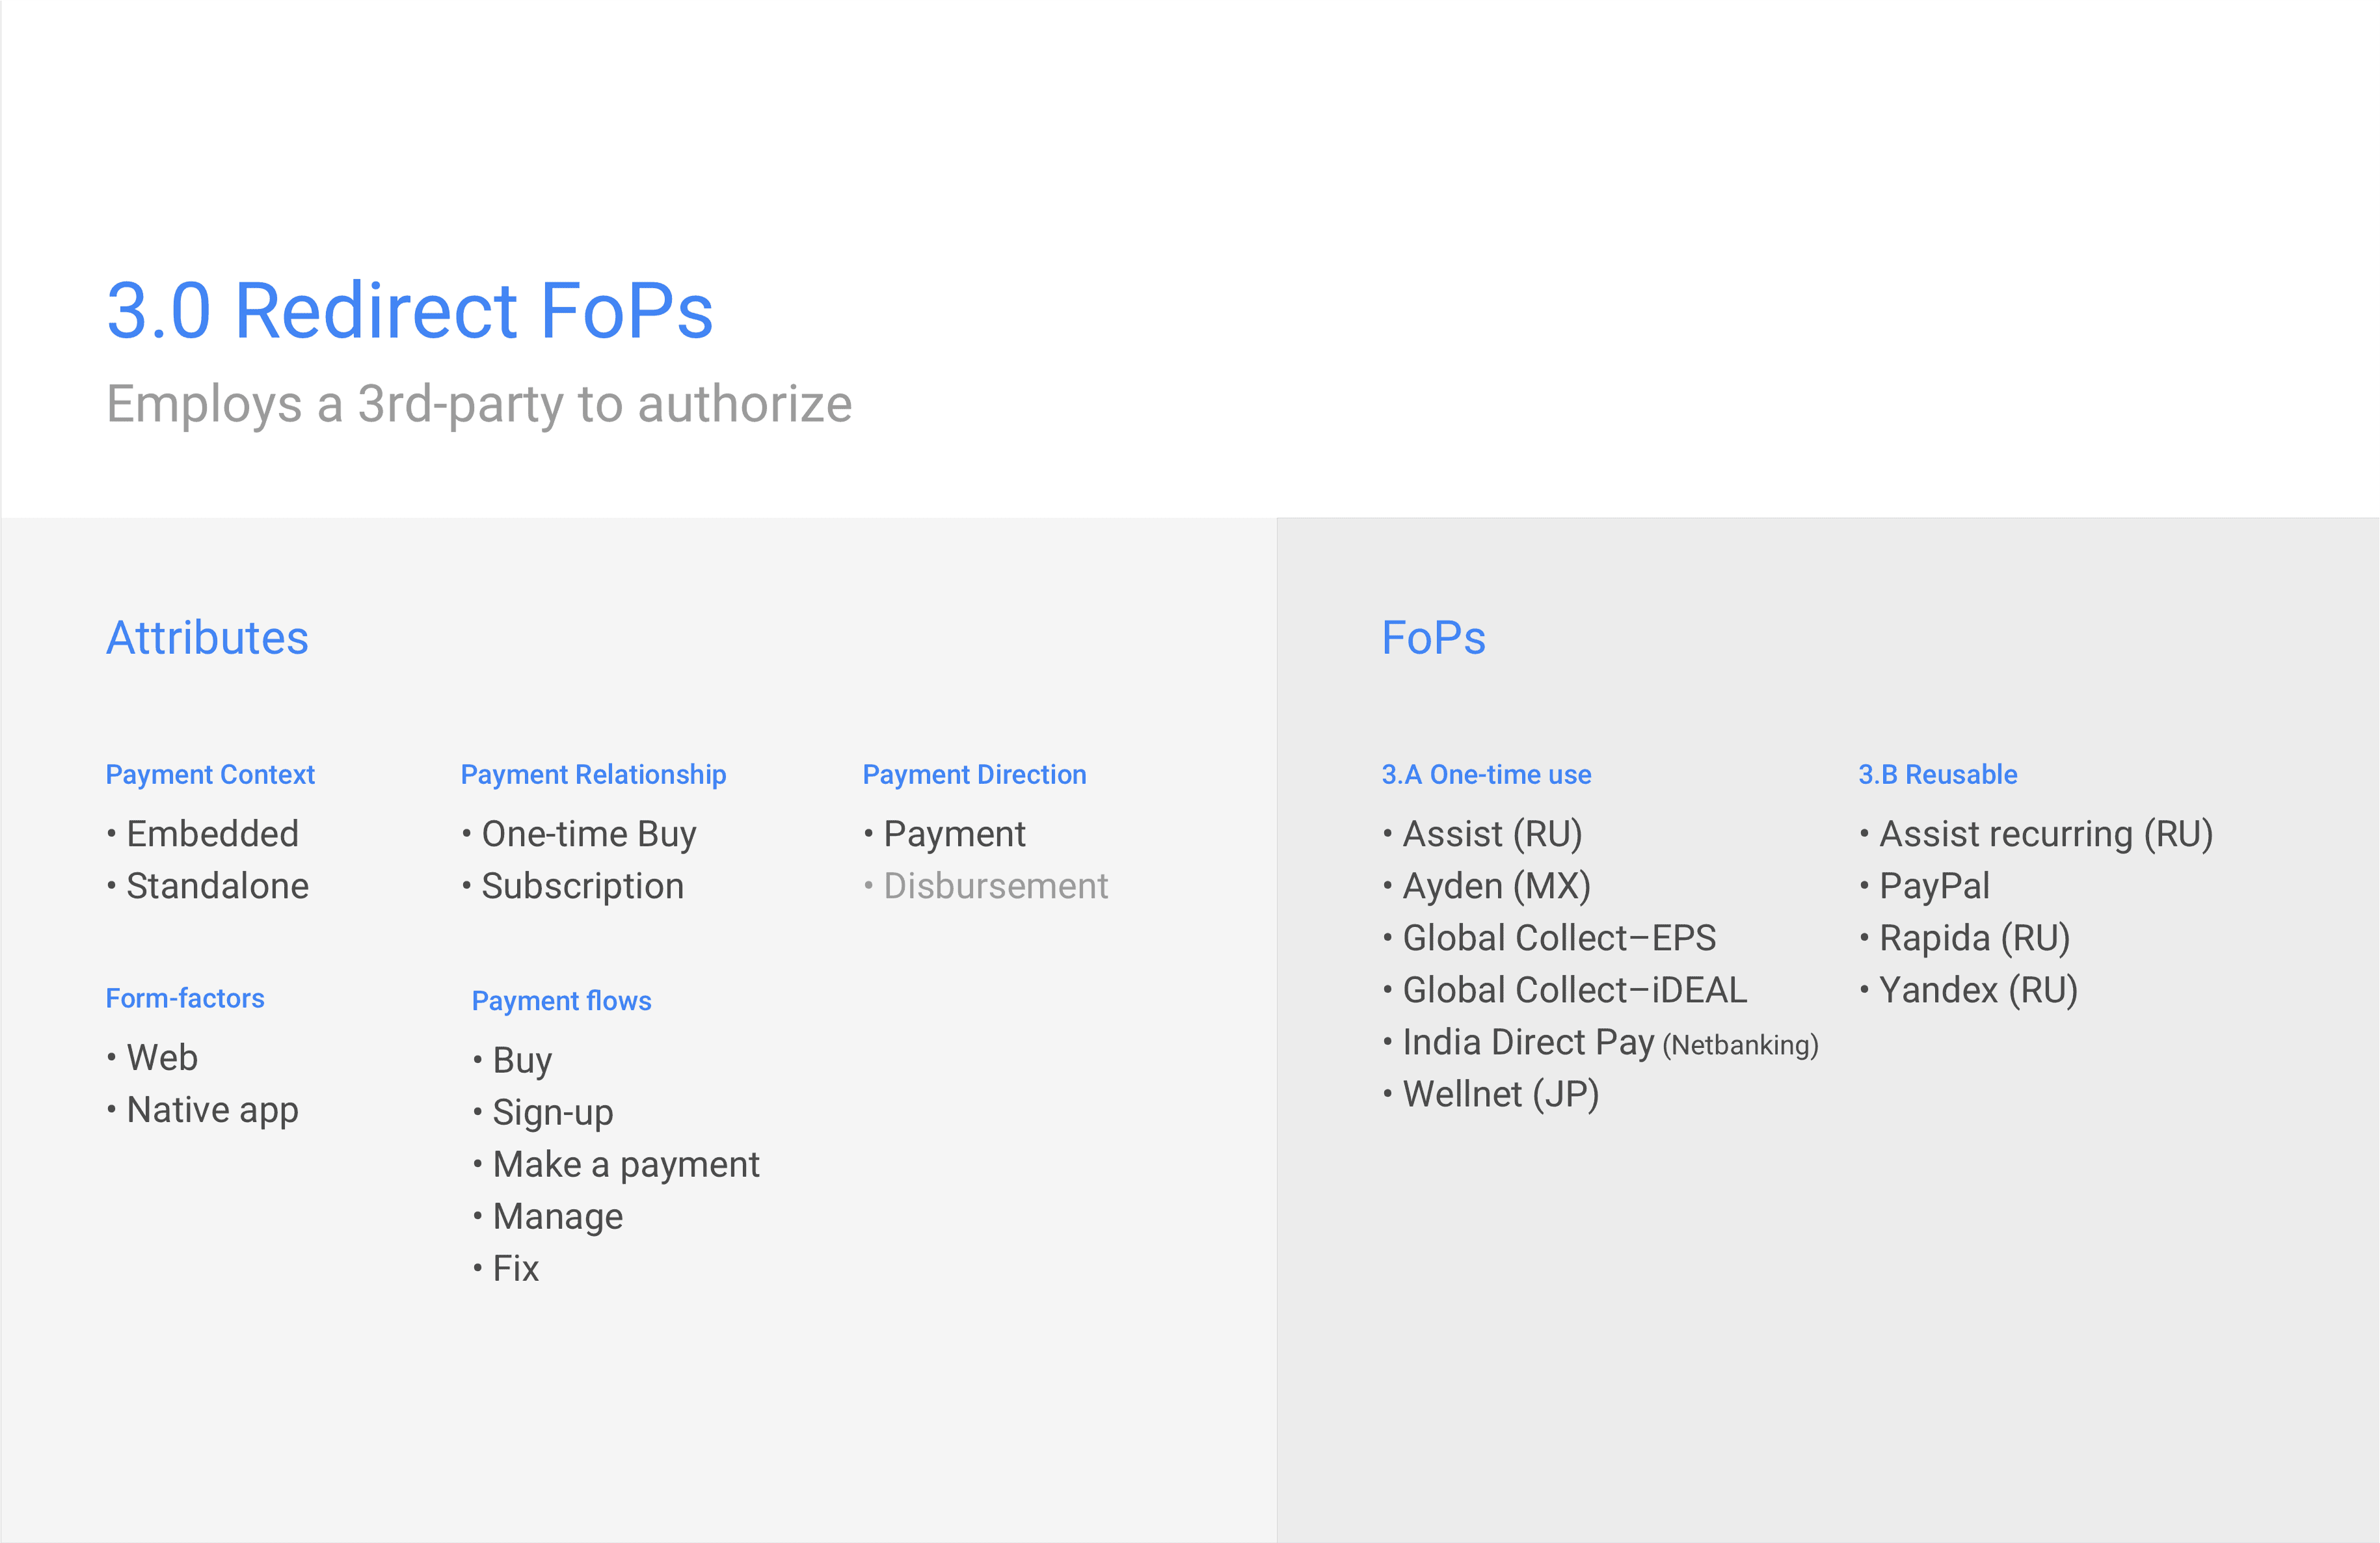Open the Payment flows heading
2380x1543 pixels.
click(561, 1001)
